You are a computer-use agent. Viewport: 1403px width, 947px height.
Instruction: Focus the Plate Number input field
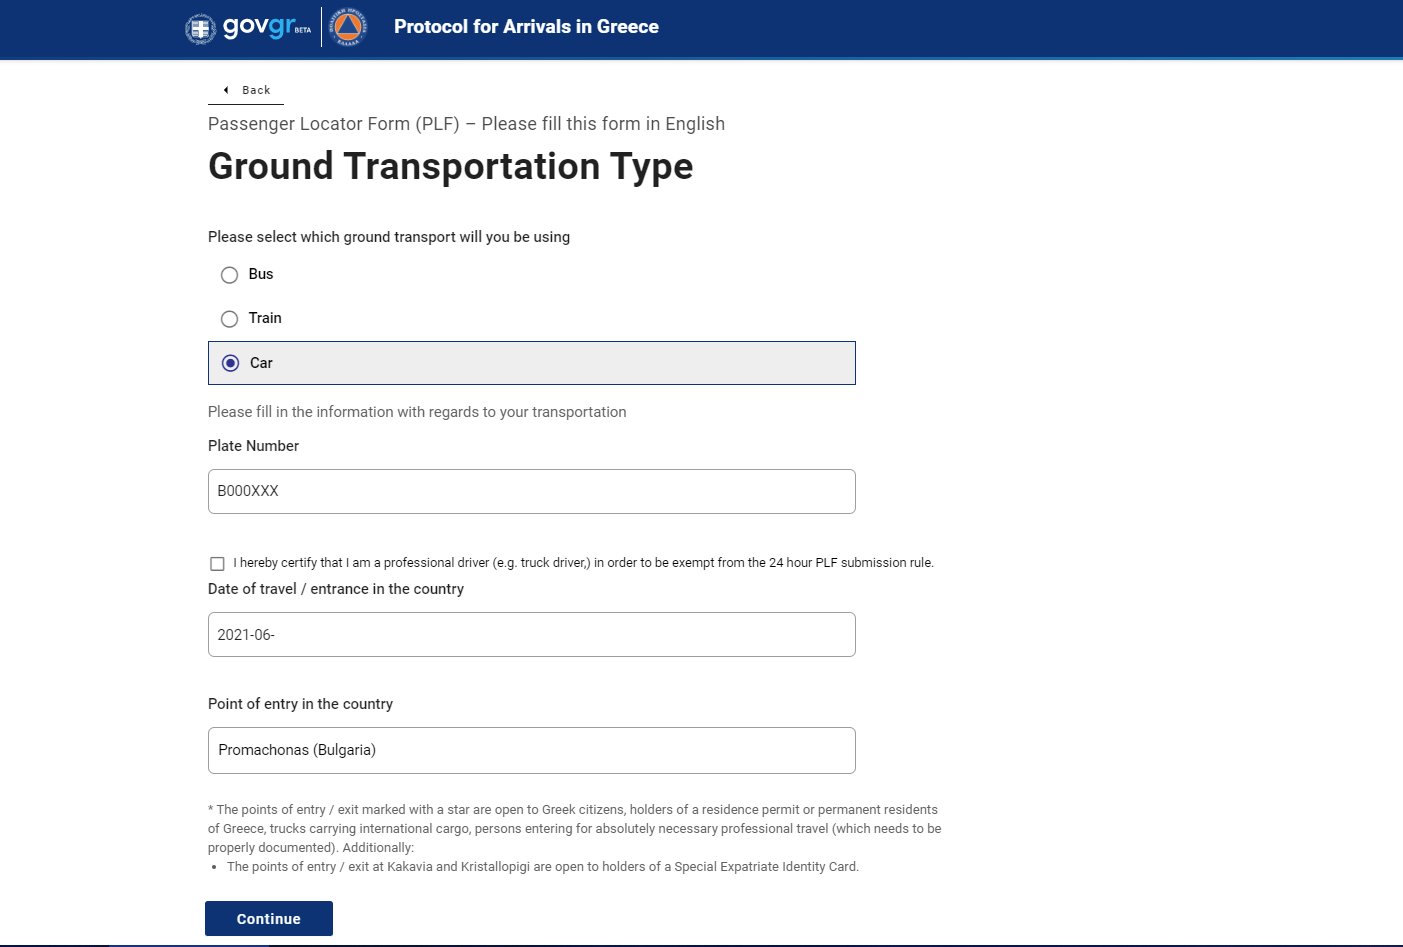(531, 491)
